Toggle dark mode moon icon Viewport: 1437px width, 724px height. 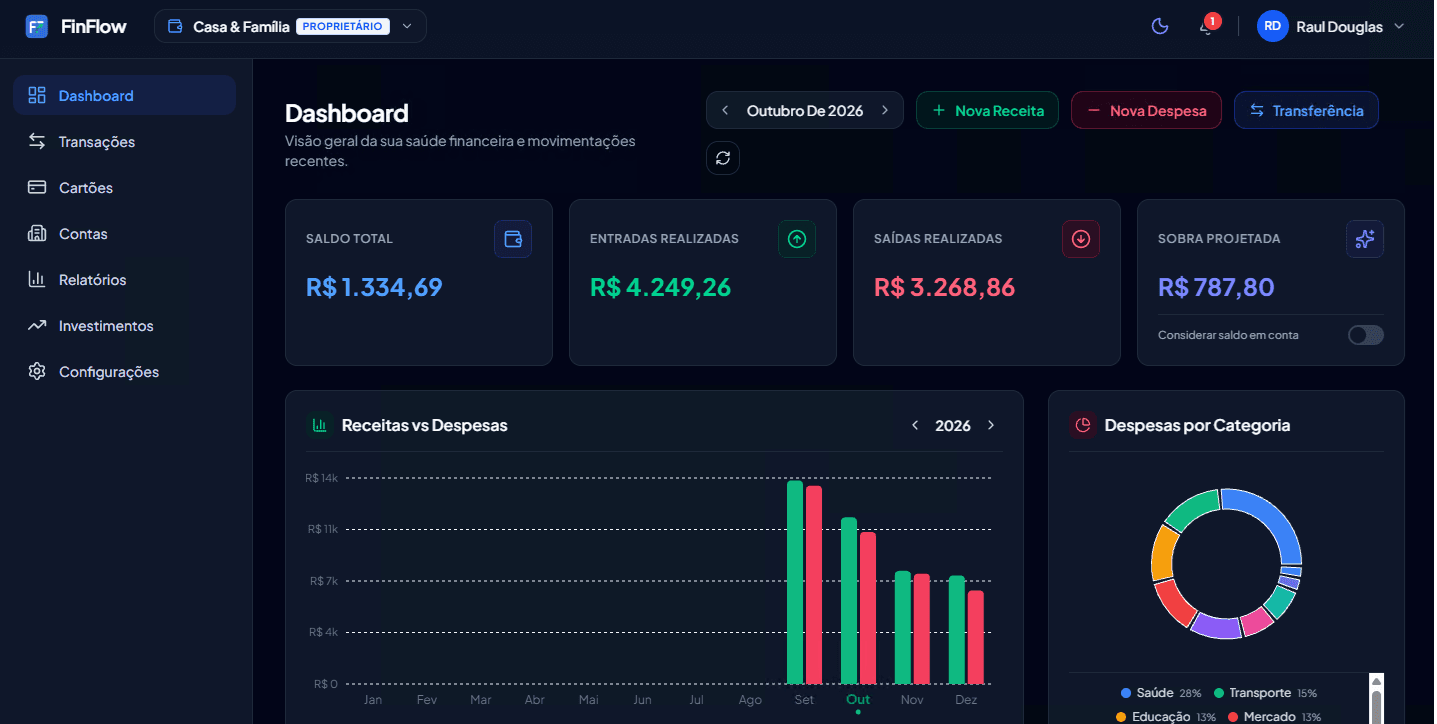[x=1160, y=27]
